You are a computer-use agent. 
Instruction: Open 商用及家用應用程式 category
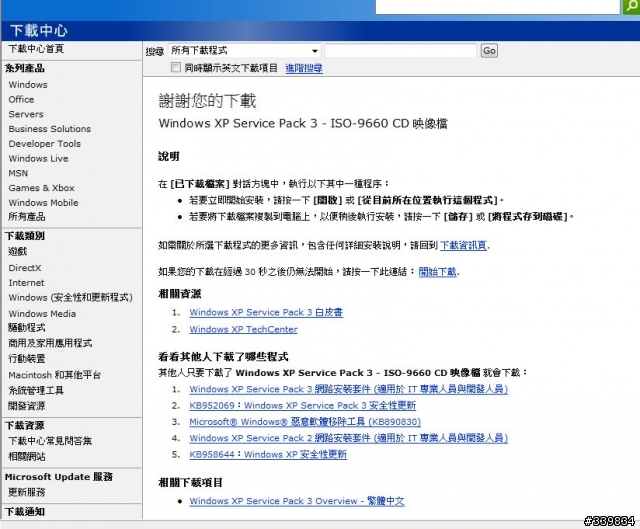coord(50,343)
